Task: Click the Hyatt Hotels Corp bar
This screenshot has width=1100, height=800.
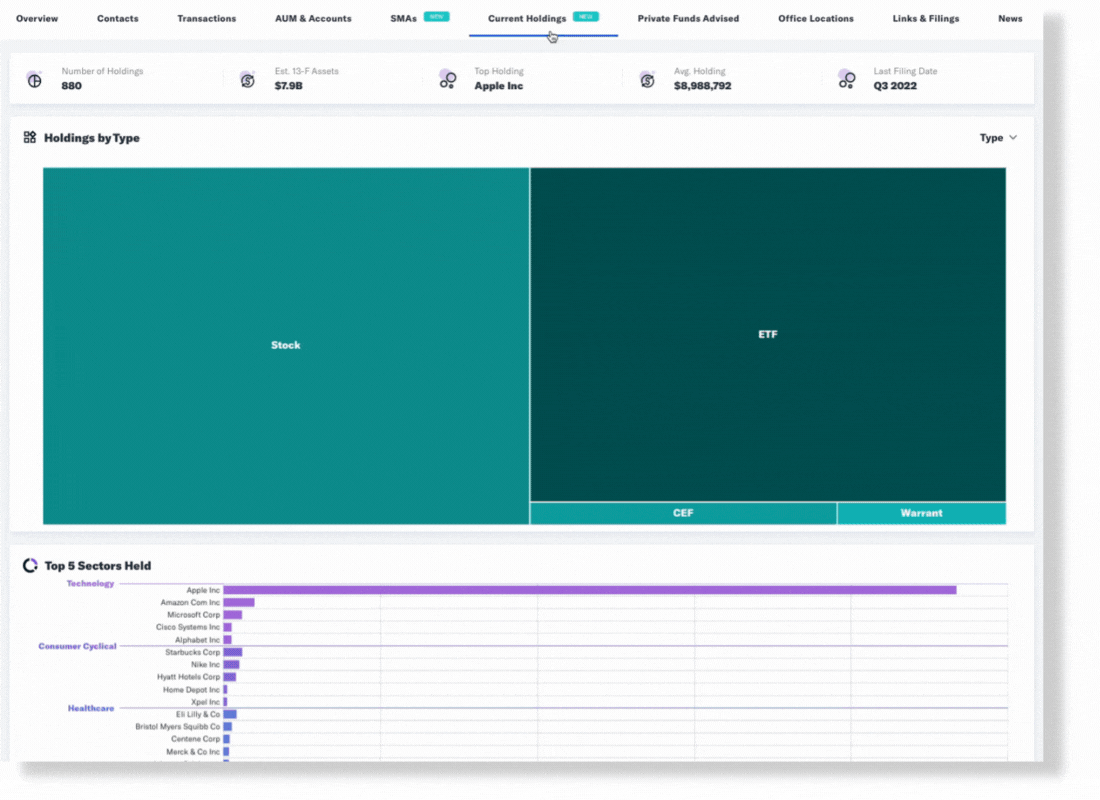Action: point(229,677)
